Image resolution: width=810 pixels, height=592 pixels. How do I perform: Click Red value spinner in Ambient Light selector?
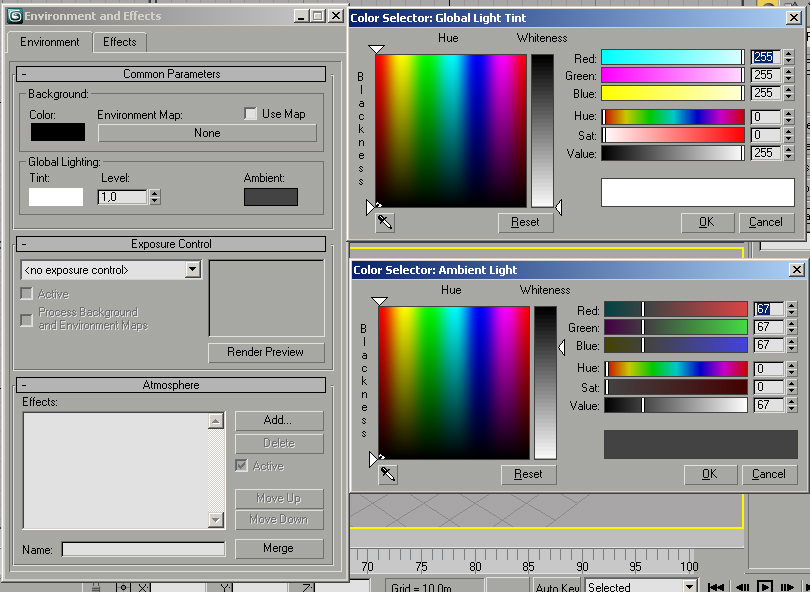point(792,309)
